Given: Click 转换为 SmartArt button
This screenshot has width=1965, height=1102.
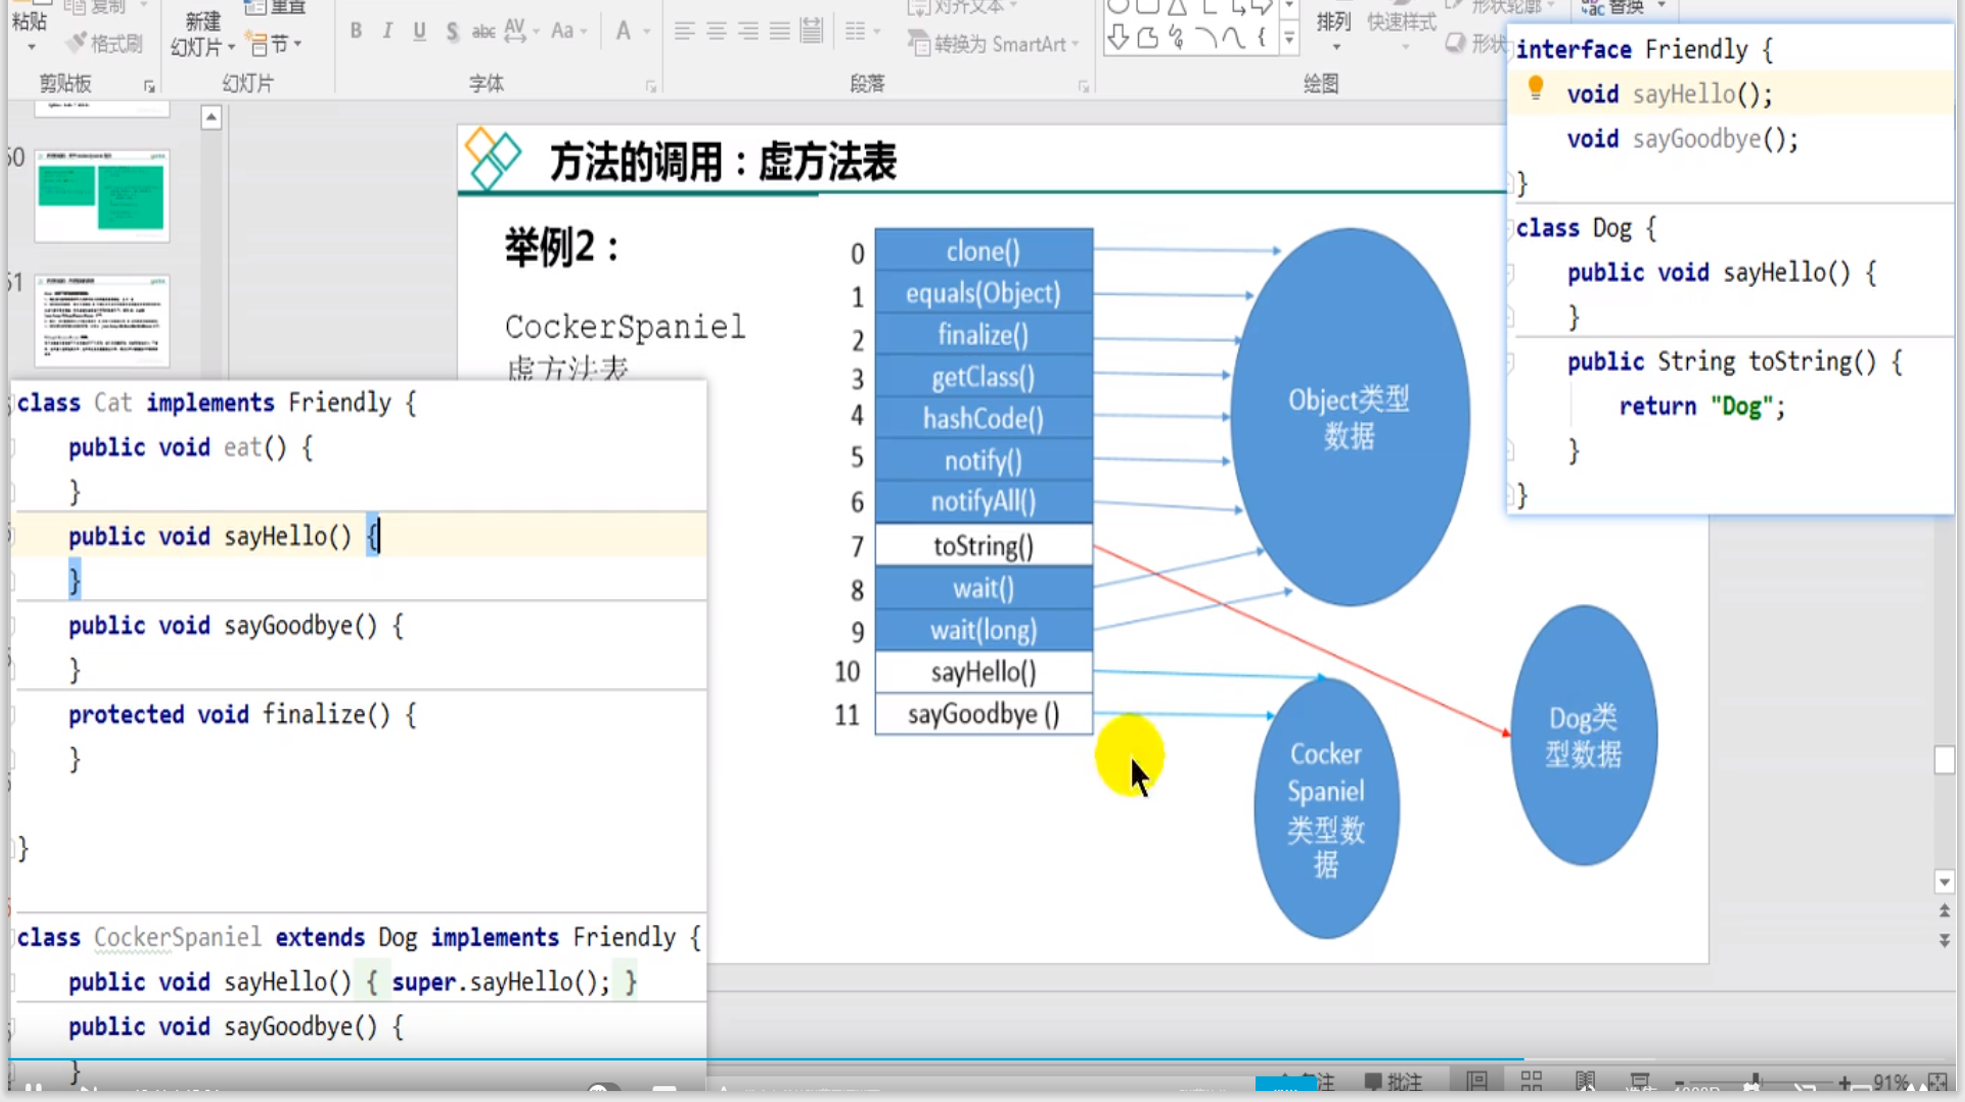Looking at the screenshot, I should 992,44.
